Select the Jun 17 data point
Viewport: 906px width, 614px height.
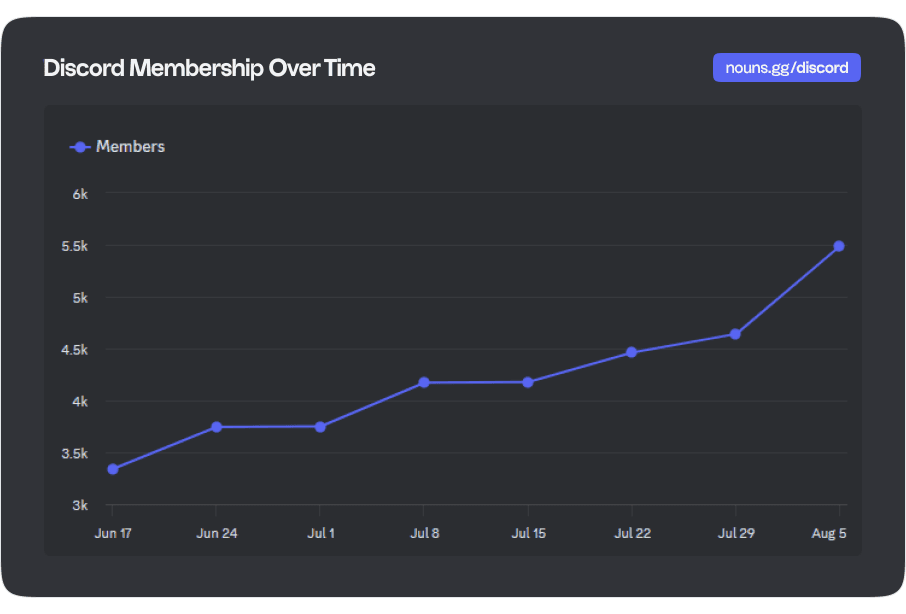[x=113, y=469]
